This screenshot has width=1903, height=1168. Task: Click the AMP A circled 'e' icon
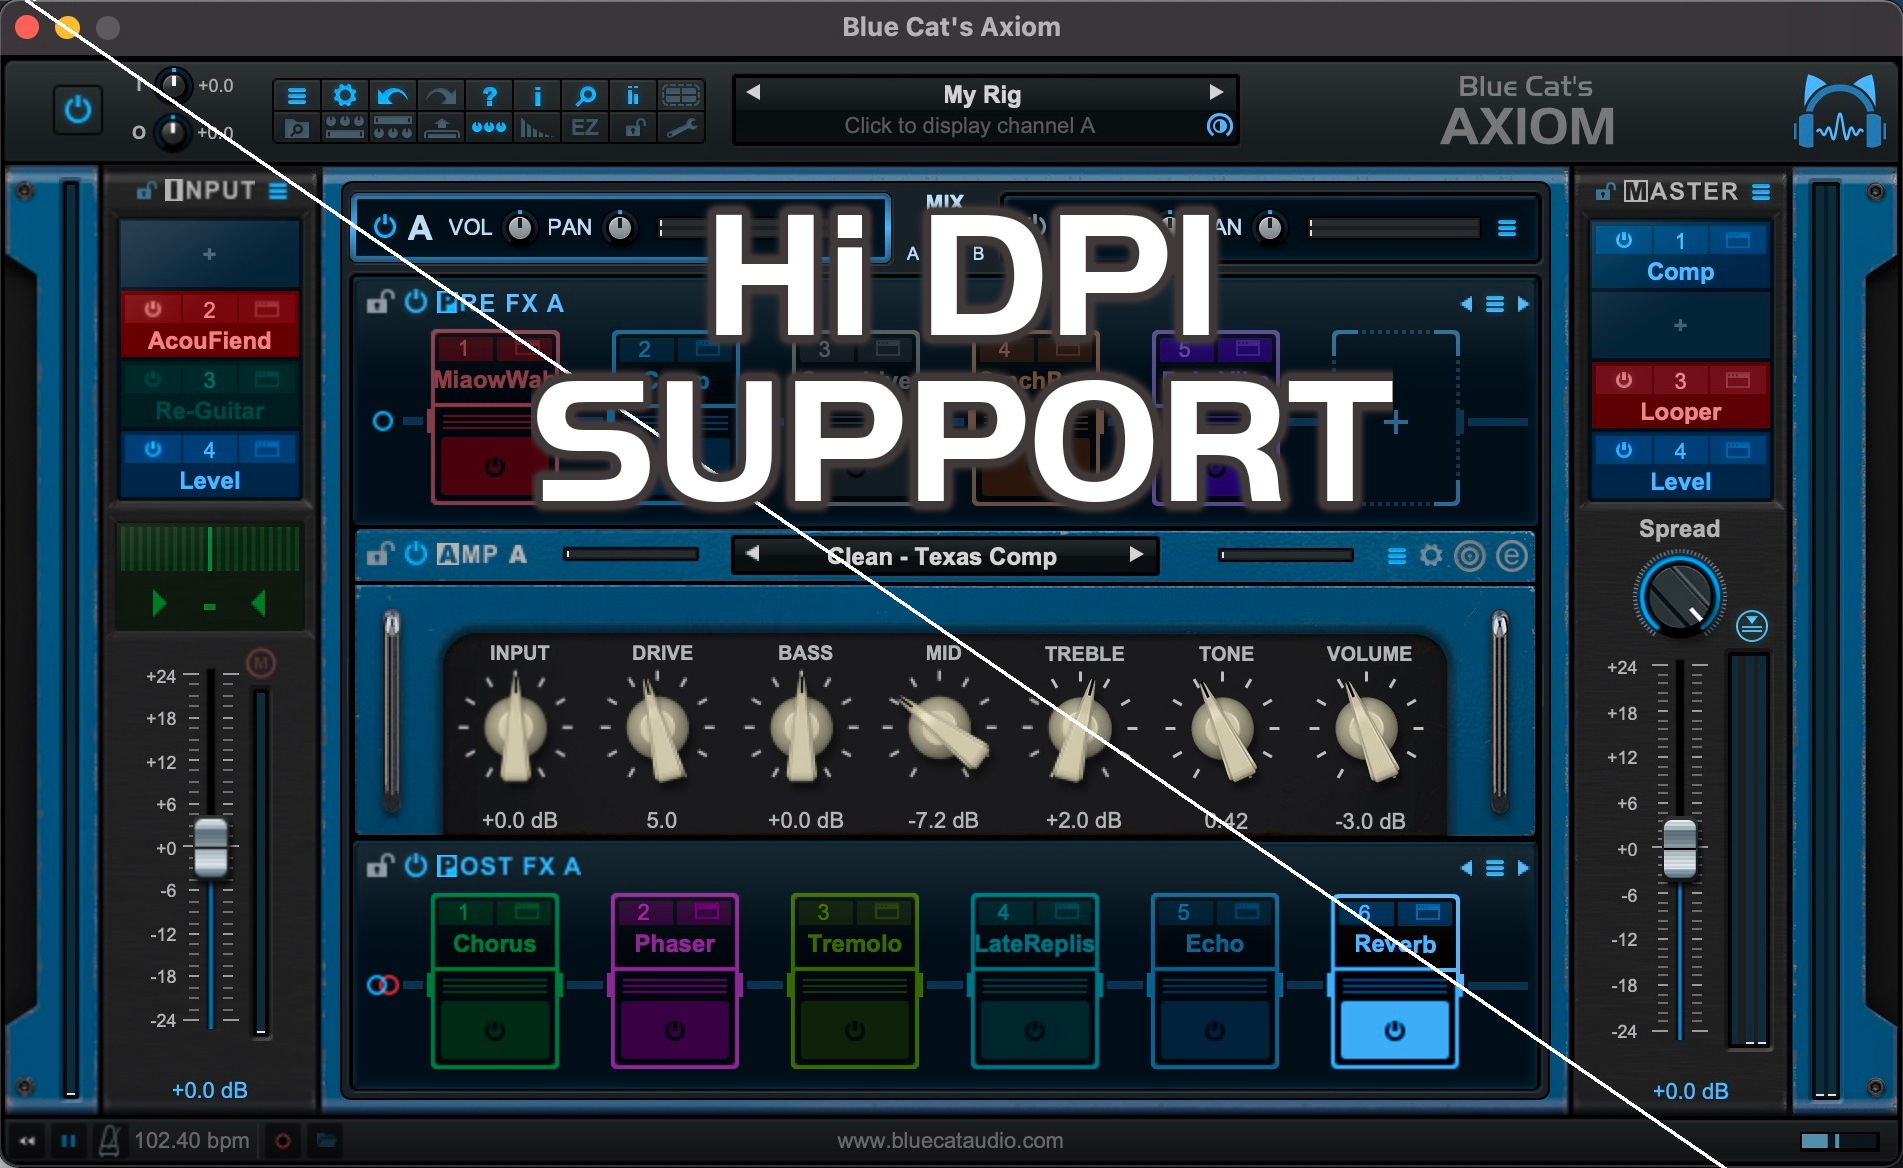tap(1511, 555)
